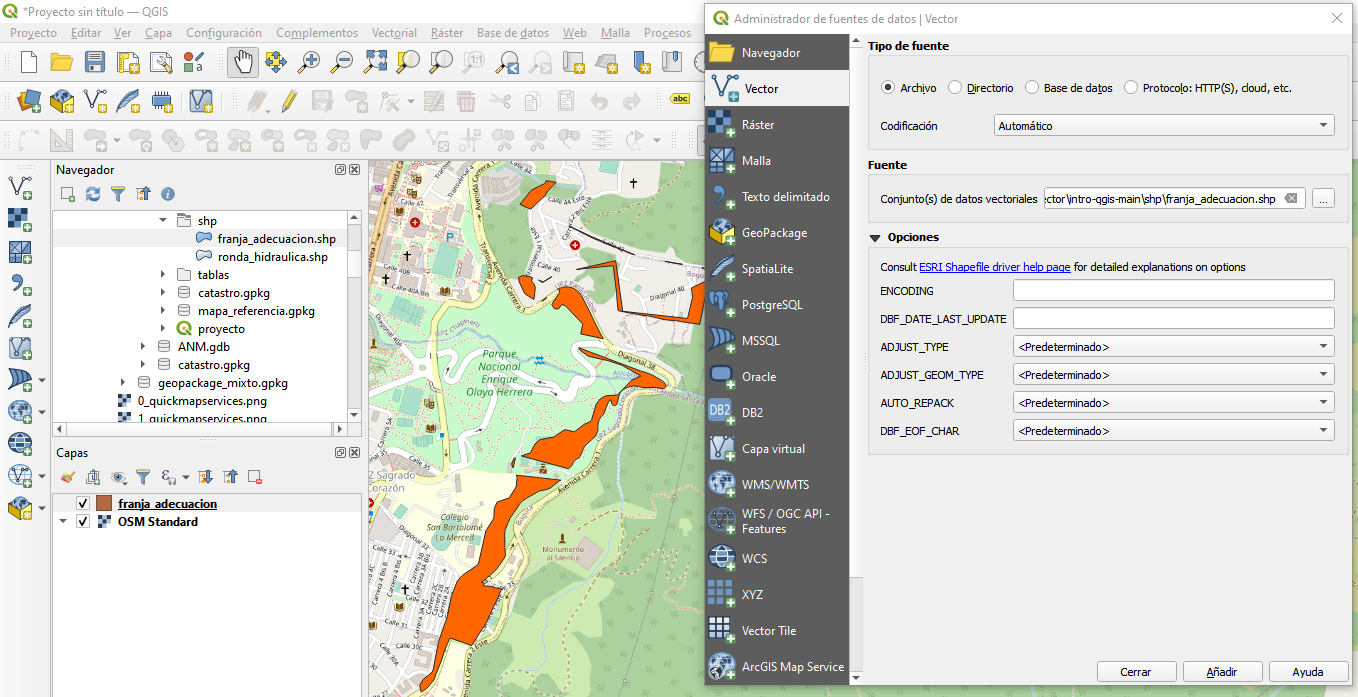Select mapa_referencia.gpkg in Navegador
Viewport: 1358px width, 697px height.
click(256, 311)
